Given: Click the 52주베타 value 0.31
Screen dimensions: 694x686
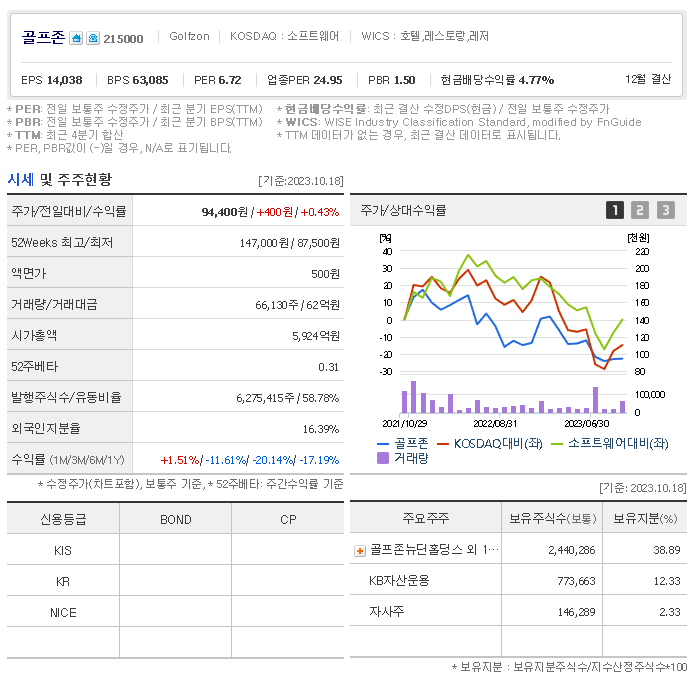Looking at the screenshot, I should (x=328, y=367).
